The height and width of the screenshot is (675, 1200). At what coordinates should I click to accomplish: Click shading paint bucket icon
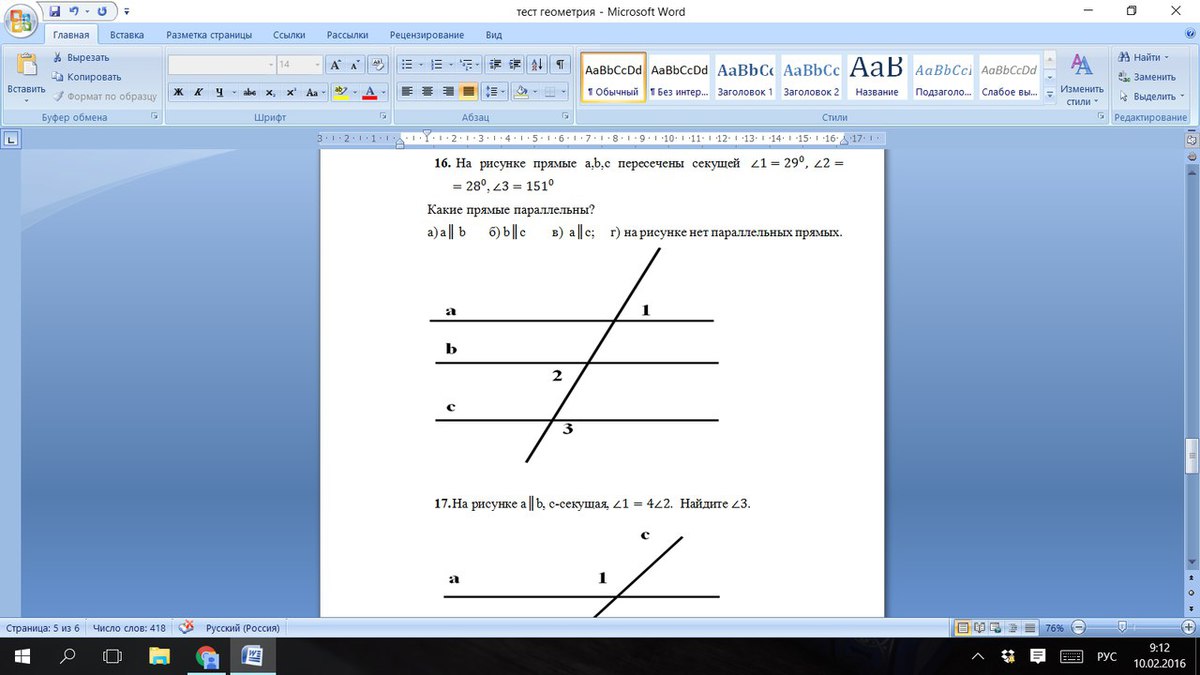pyautogui.click(x=520, y=92)
